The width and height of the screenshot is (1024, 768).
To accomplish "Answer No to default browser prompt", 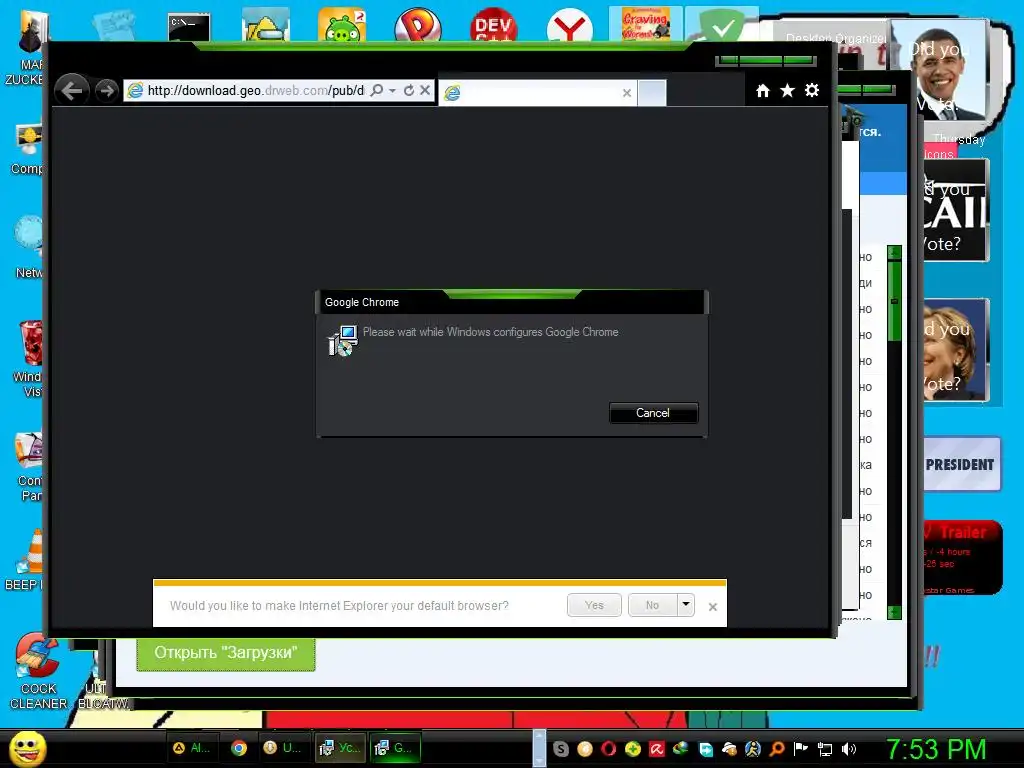I will 652,605.
